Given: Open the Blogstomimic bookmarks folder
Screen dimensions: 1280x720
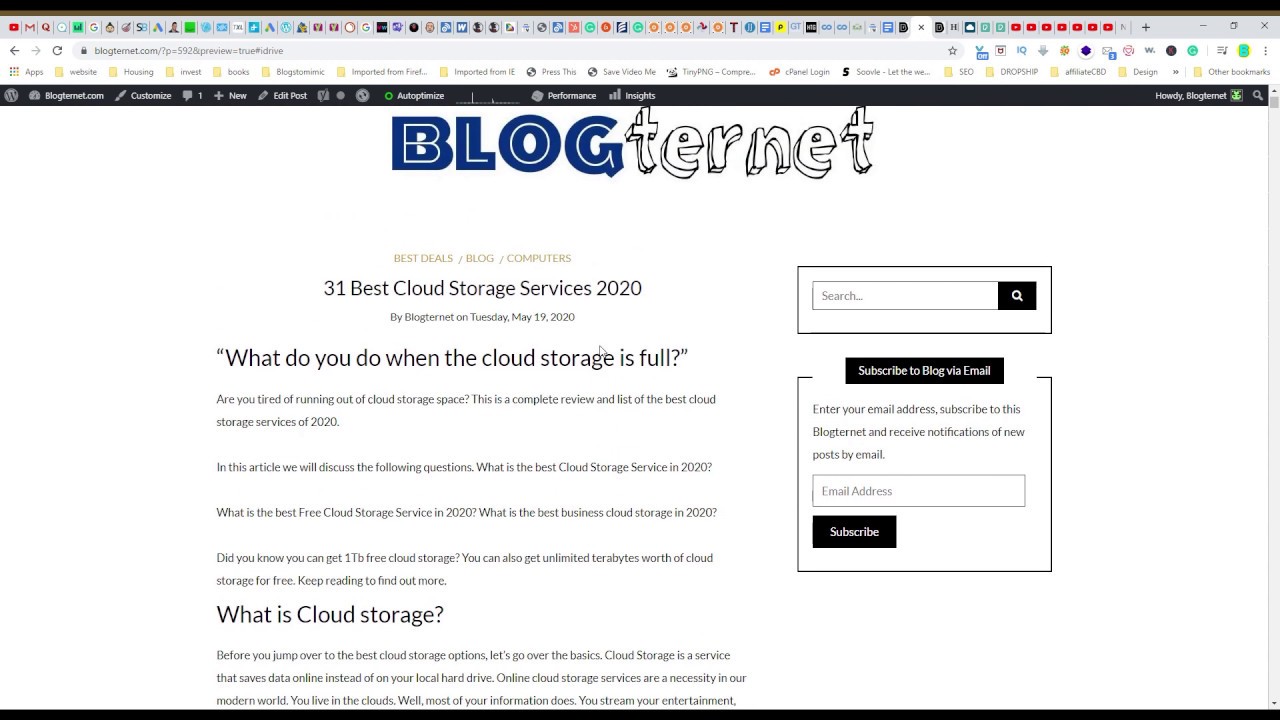Looking at the screenshot, I should tap(292, 72).
